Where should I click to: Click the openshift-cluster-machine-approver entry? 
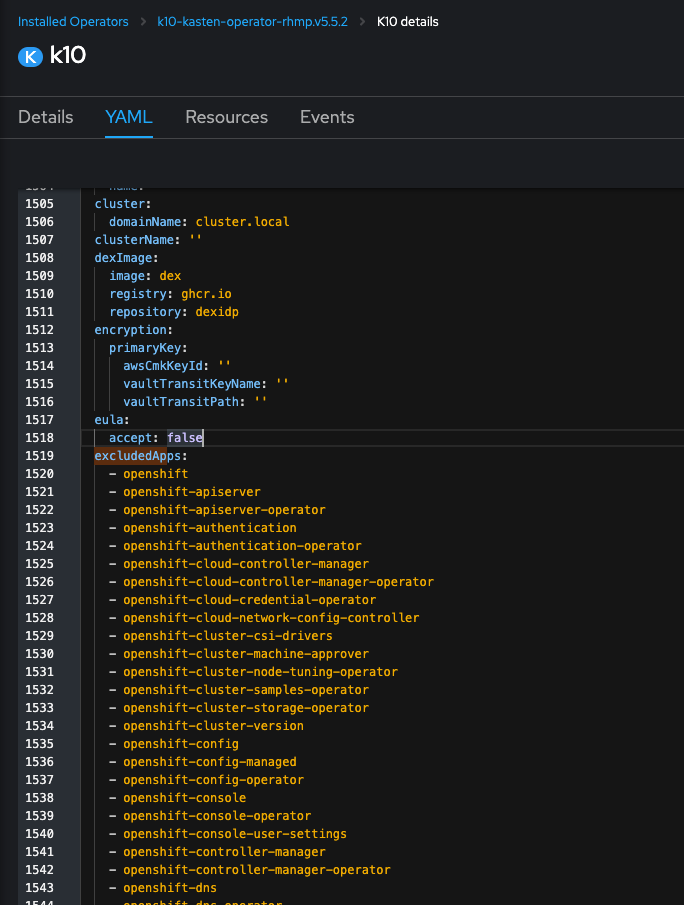[246, 653]
